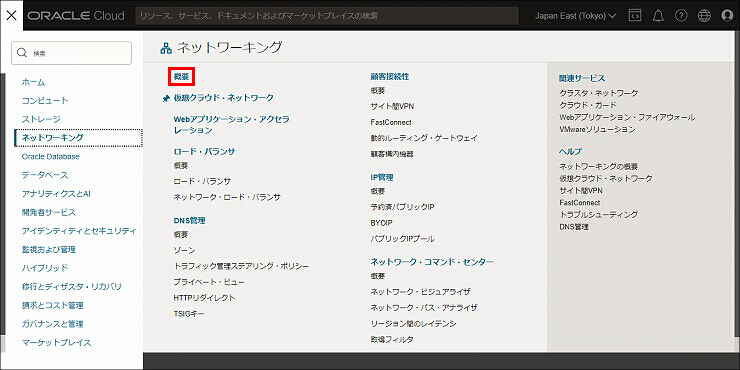740x370 pixels.
Task: Open the notifications bell icon
Action: (658, 16)
